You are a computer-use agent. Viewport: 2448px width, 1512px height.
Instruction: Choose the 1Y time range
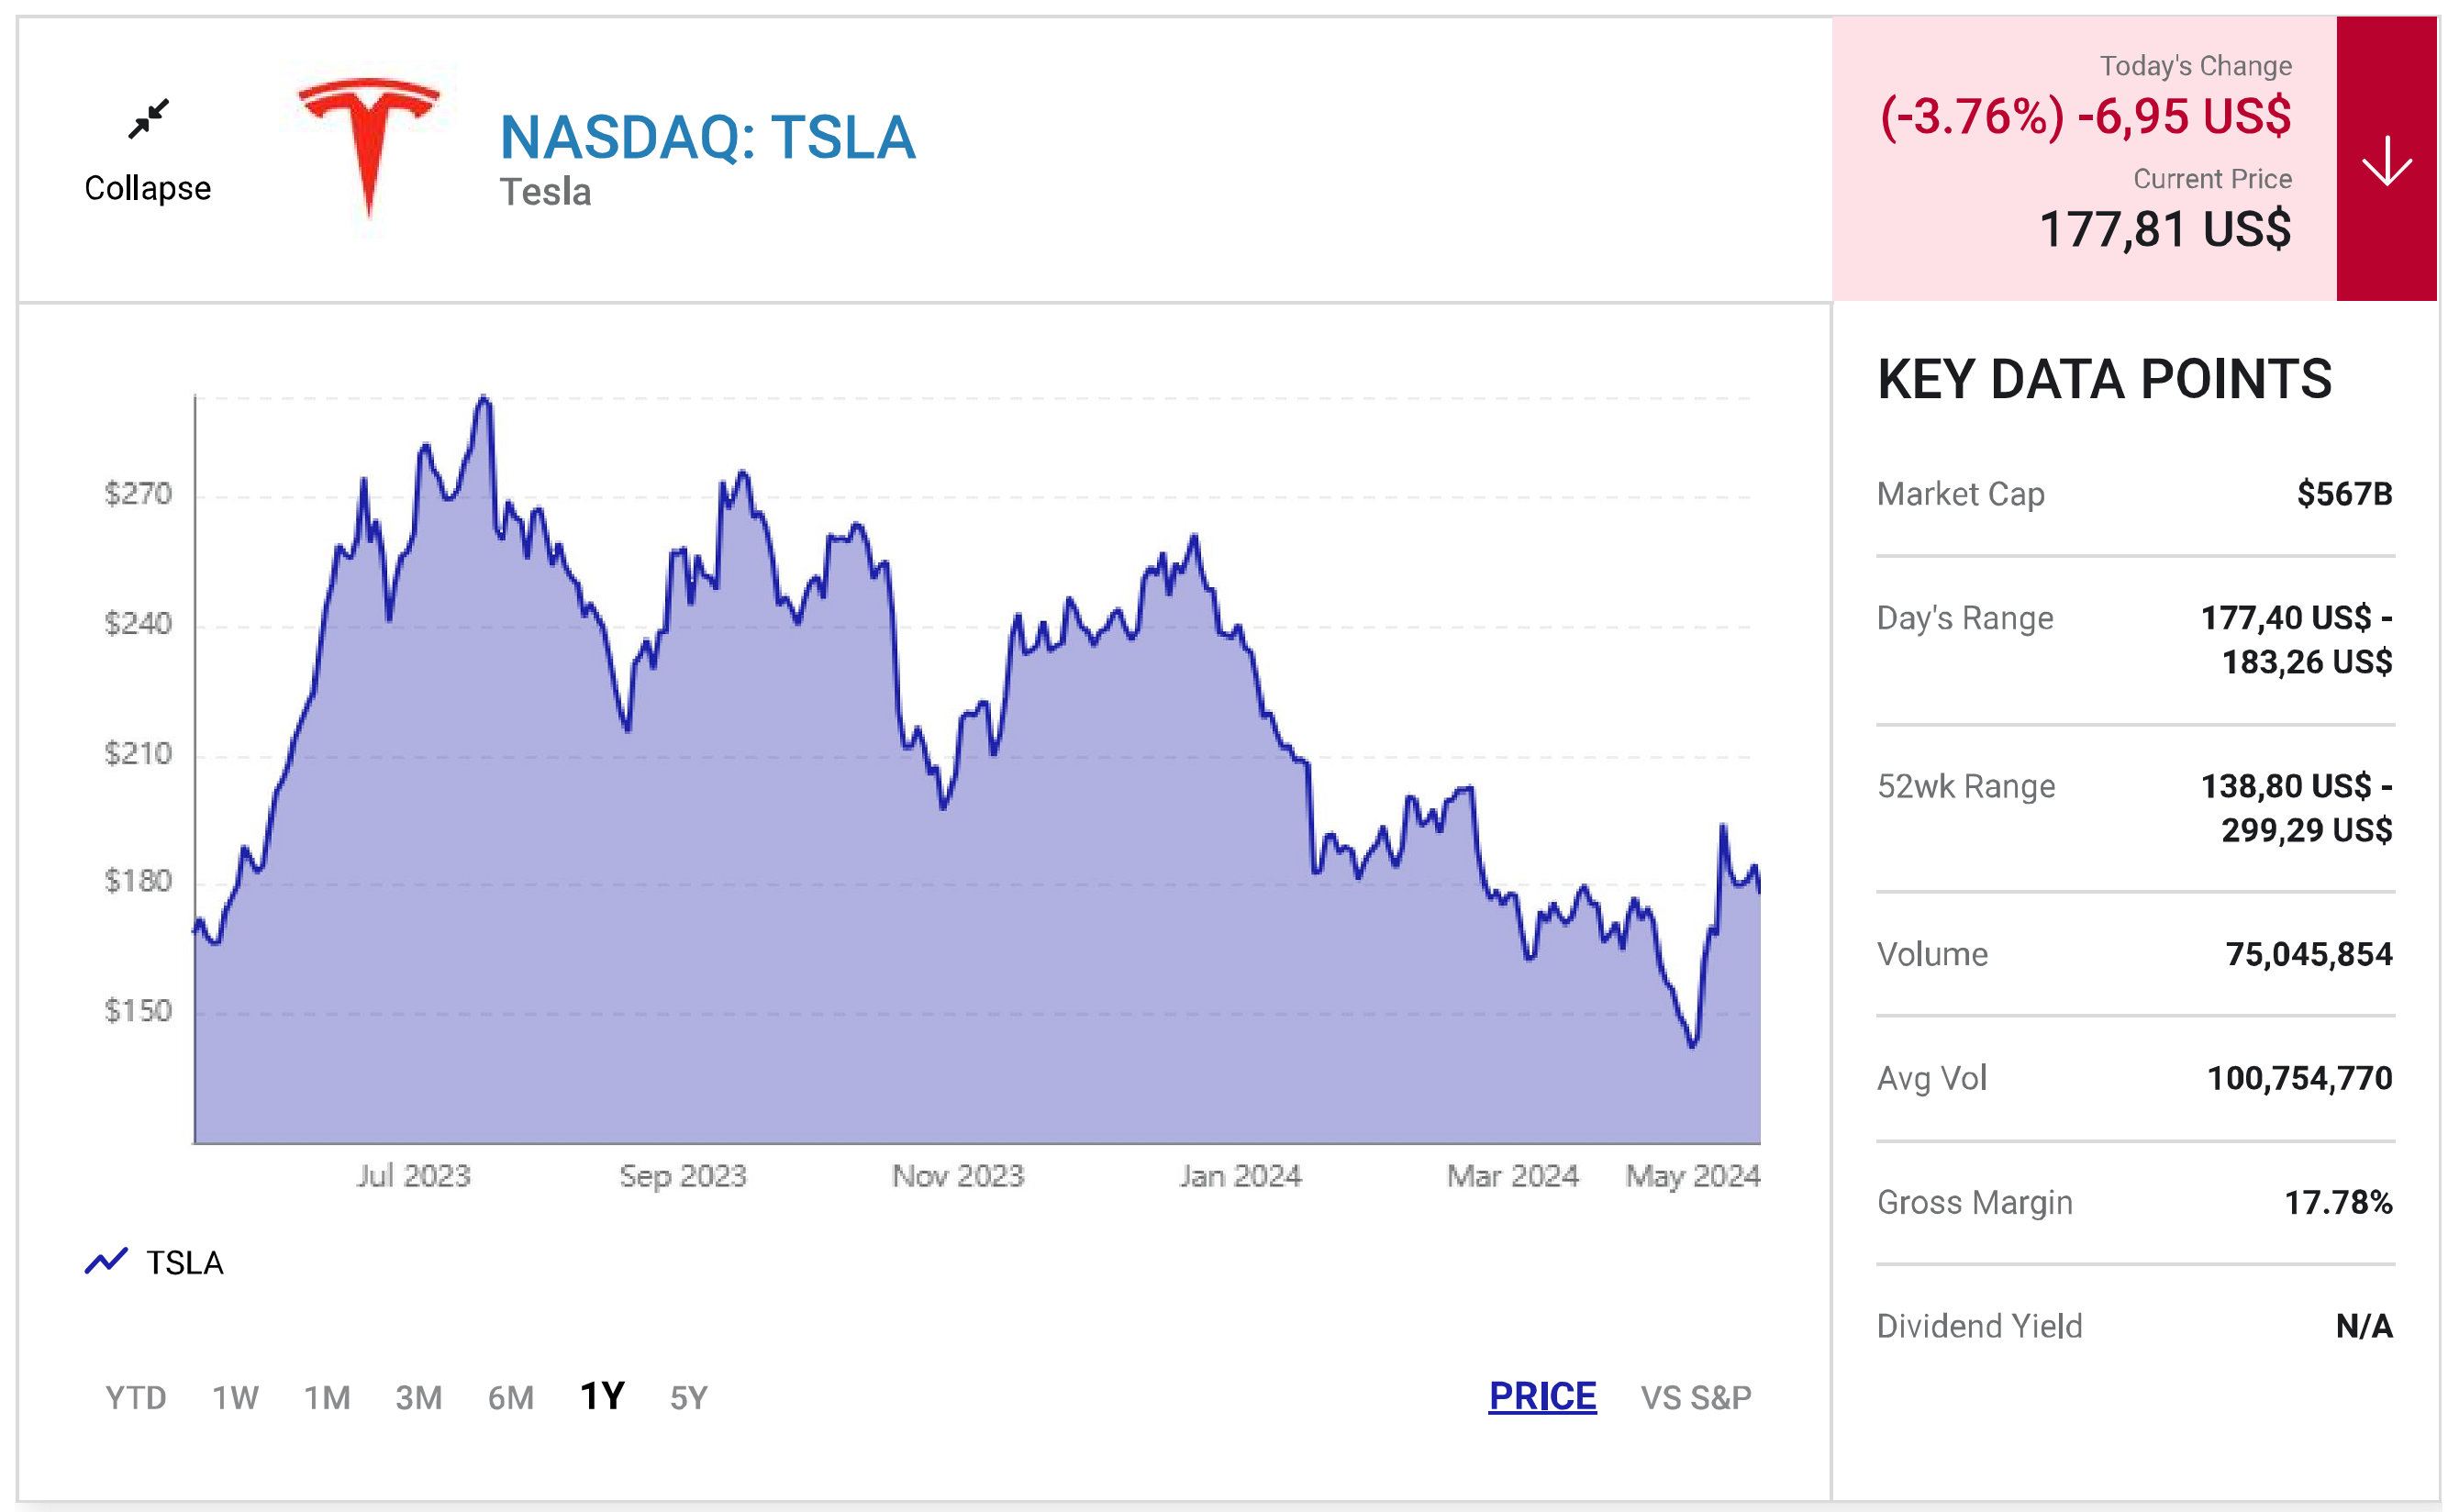602,1396
